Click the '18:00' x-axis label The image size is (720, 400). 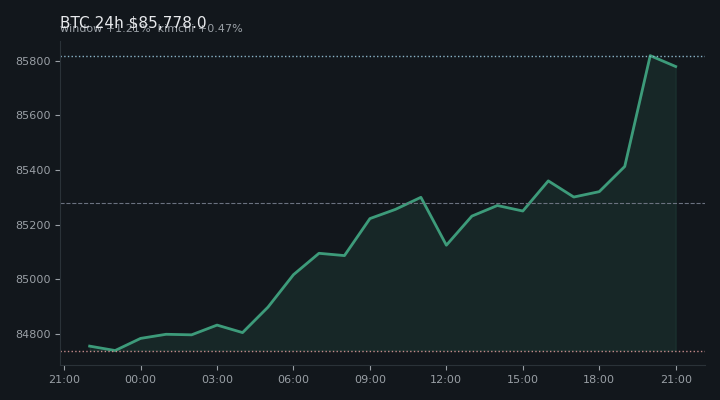point(599,379)
